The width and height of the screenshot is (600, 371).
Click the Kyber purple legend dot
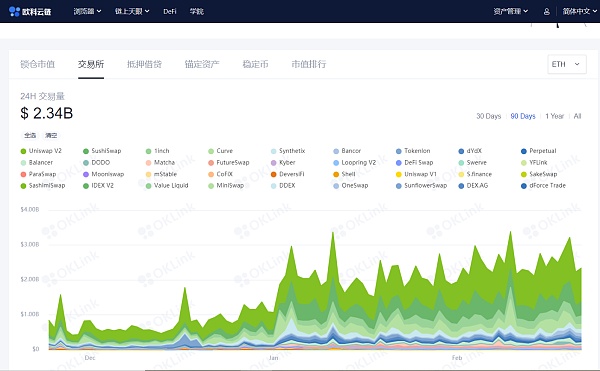[274, 163]
